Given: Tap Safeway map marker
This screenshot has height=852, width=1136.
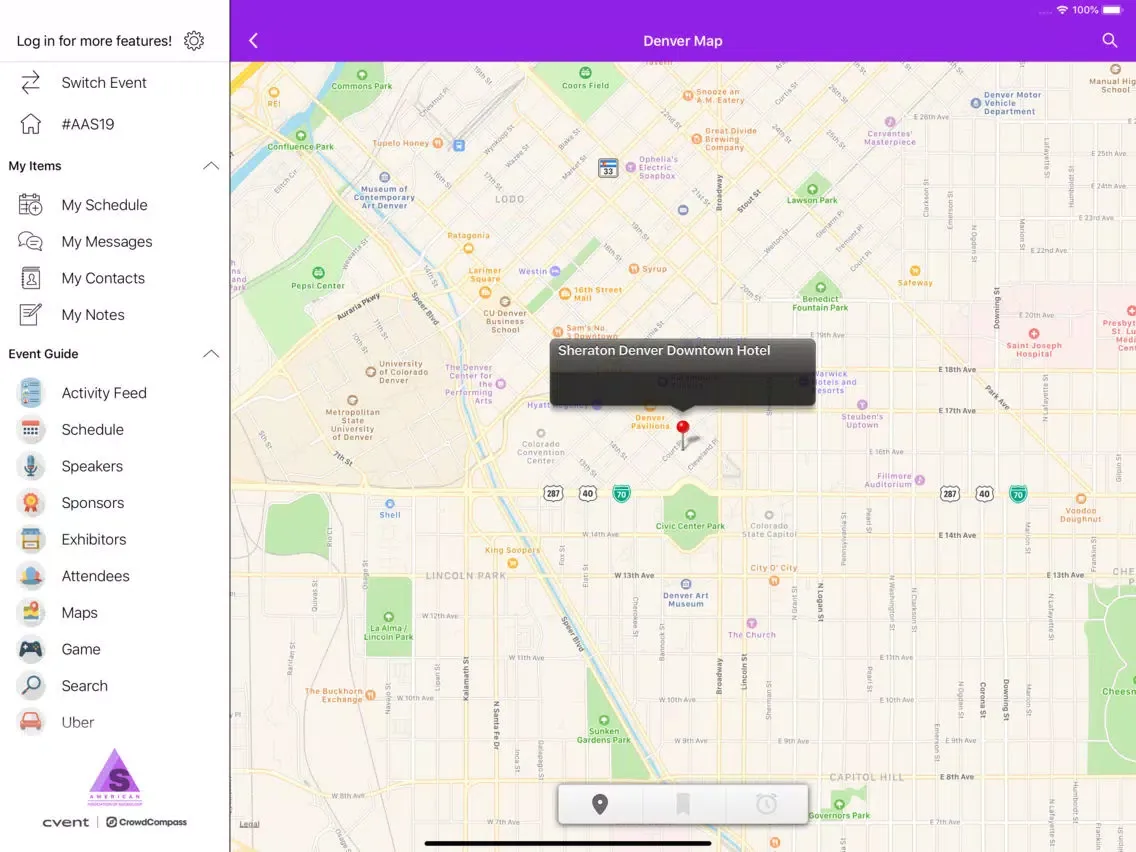Looking at the screenshot, I should (915, 271).
